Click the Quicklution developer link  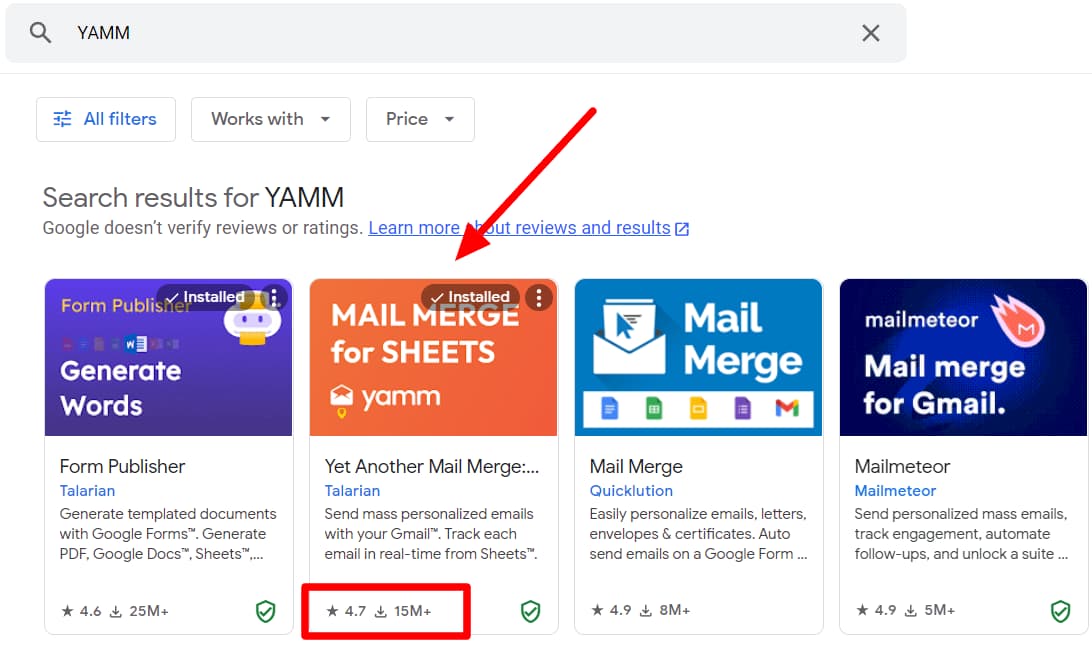[631, 491]
